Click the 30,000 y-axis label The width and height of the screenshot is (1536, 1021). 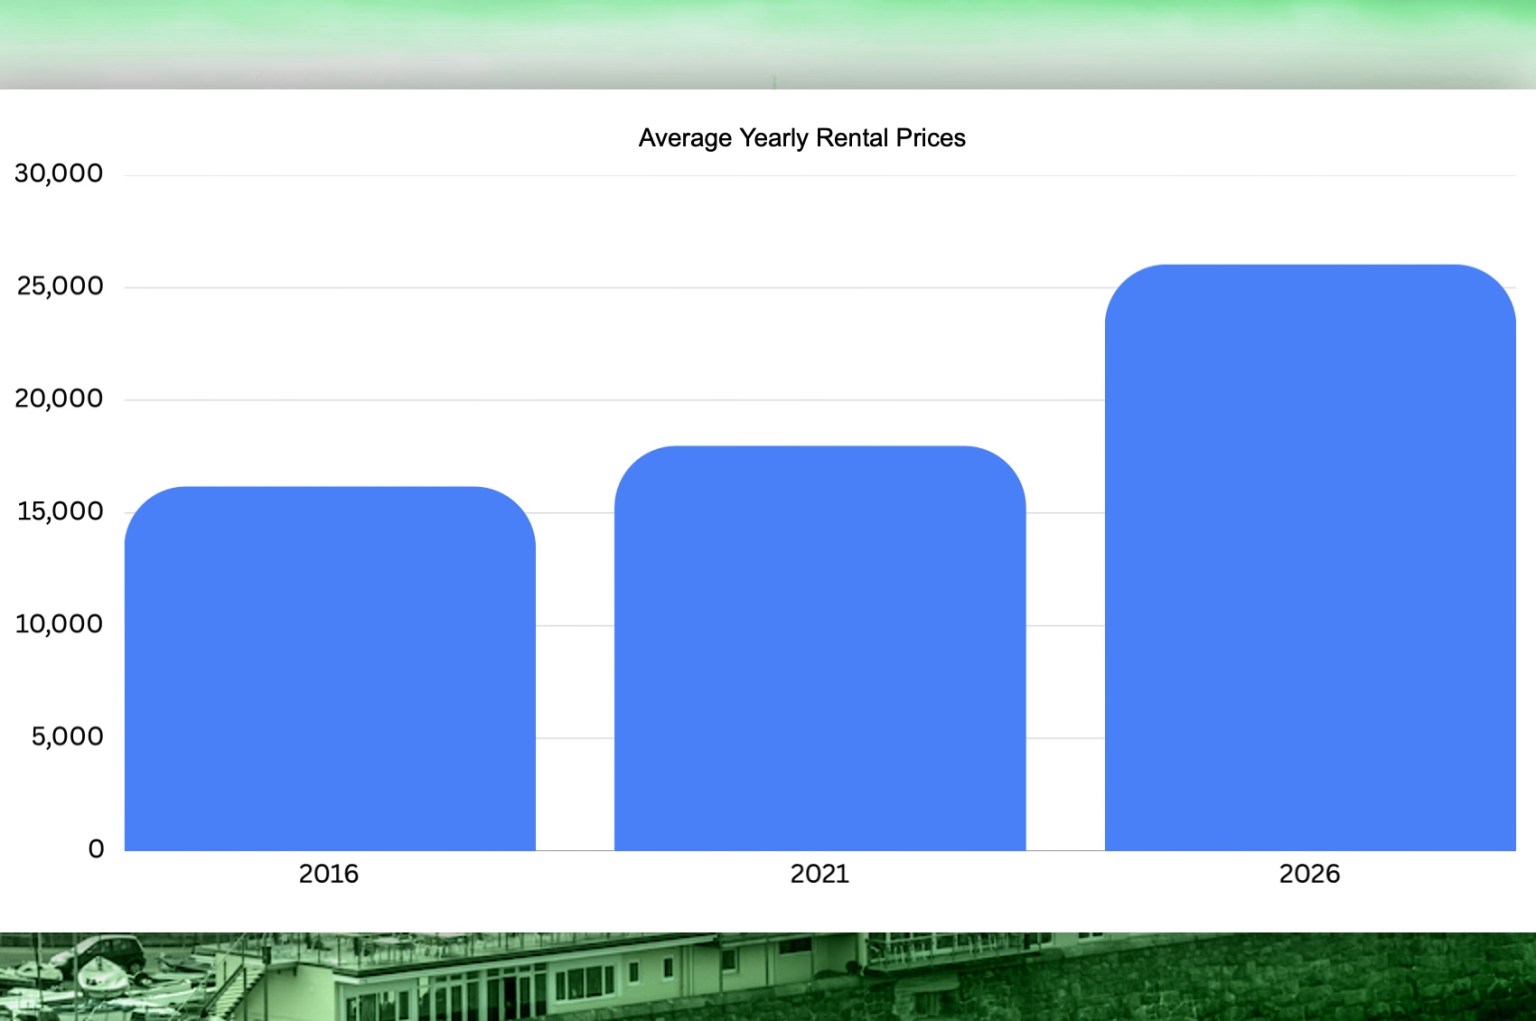tap(59, 174)
